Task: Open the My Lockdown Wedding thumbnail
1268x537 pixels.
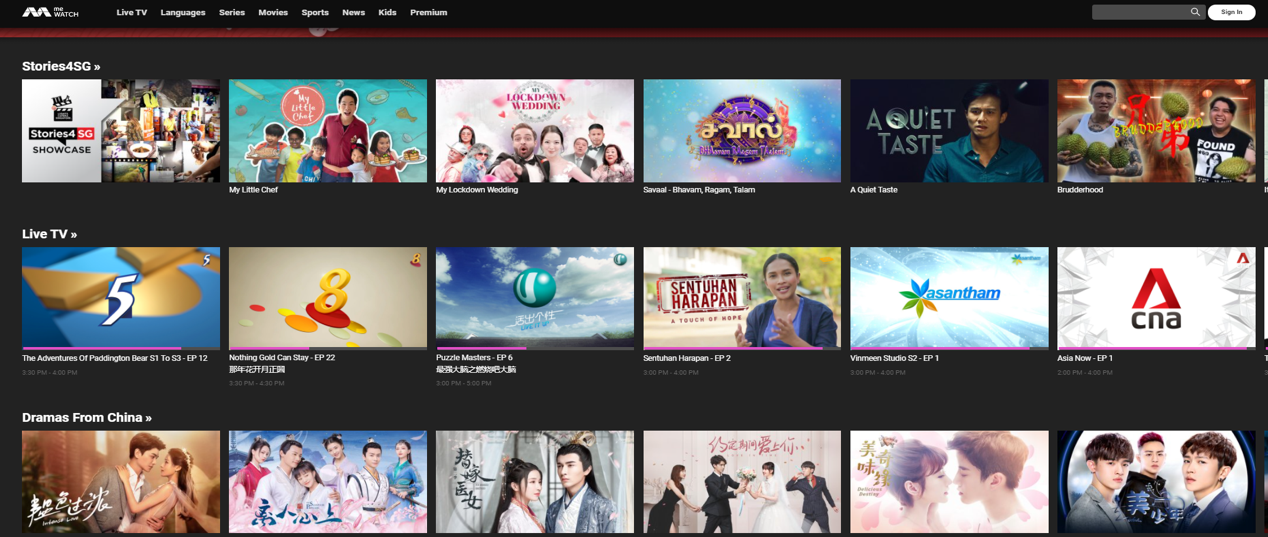Action: 535,131
